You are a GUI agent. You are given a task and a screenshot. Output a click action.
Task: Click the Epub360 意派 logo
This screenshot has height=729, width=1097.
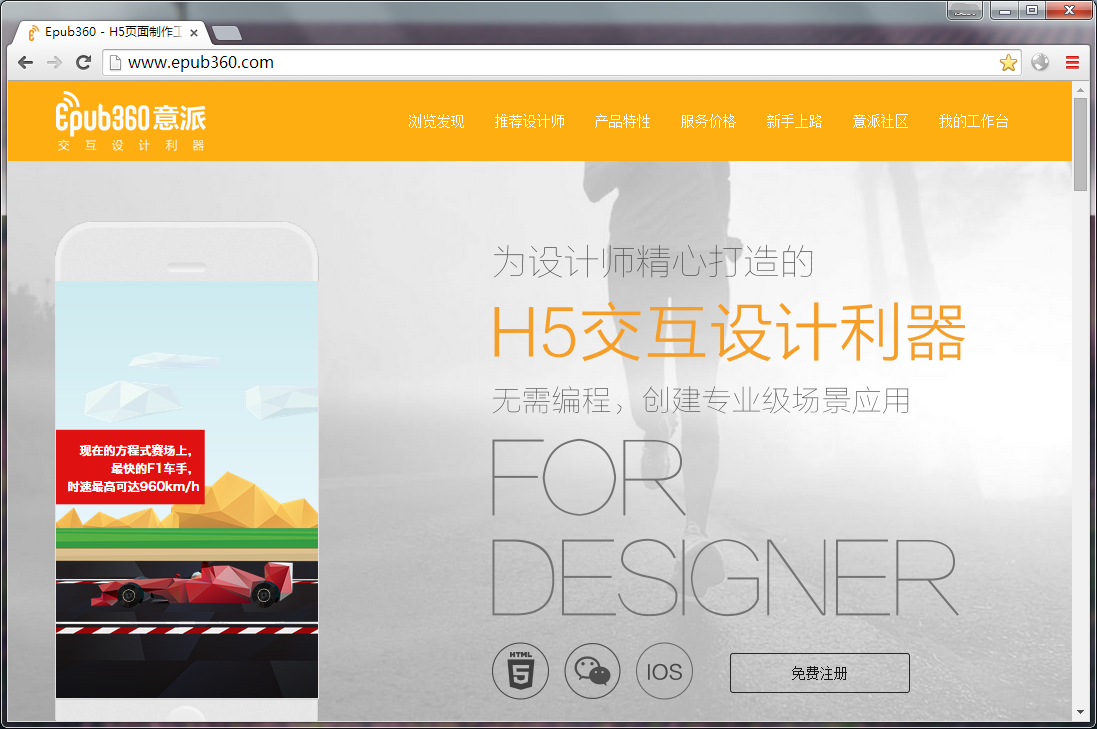(131, 121)
